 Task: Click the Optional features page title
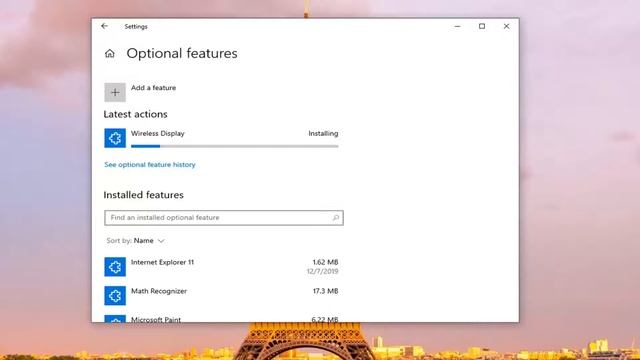[x=182, y=53]
